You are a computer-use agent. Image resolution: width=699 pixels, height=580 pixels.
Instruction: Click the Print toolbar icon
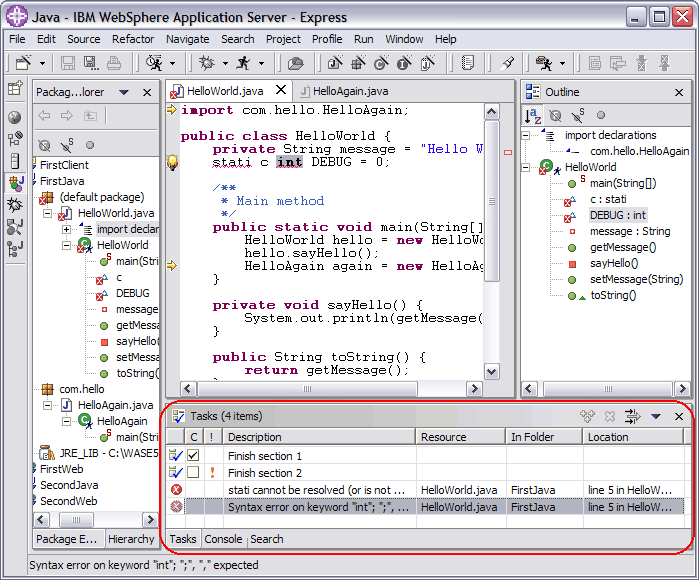[x=114, y=63]
